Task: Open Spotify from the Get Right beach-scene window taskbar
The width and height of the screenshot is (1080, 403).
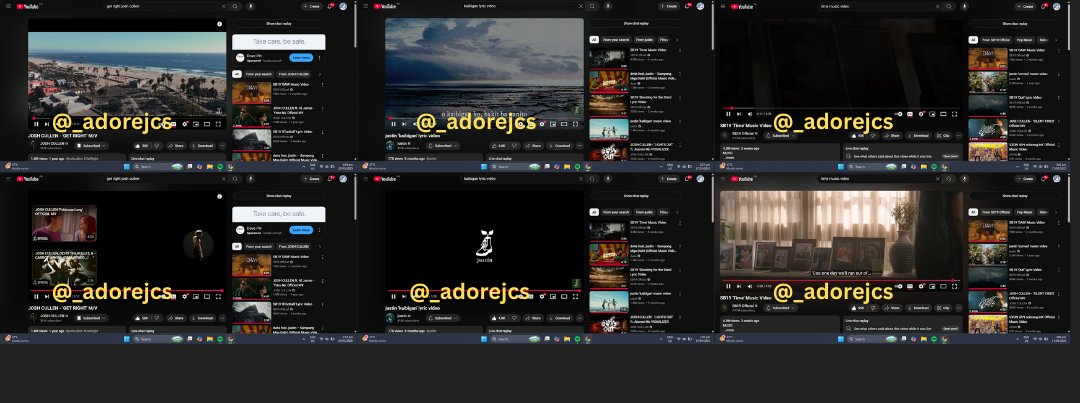Action: click(x=220, y=166)
